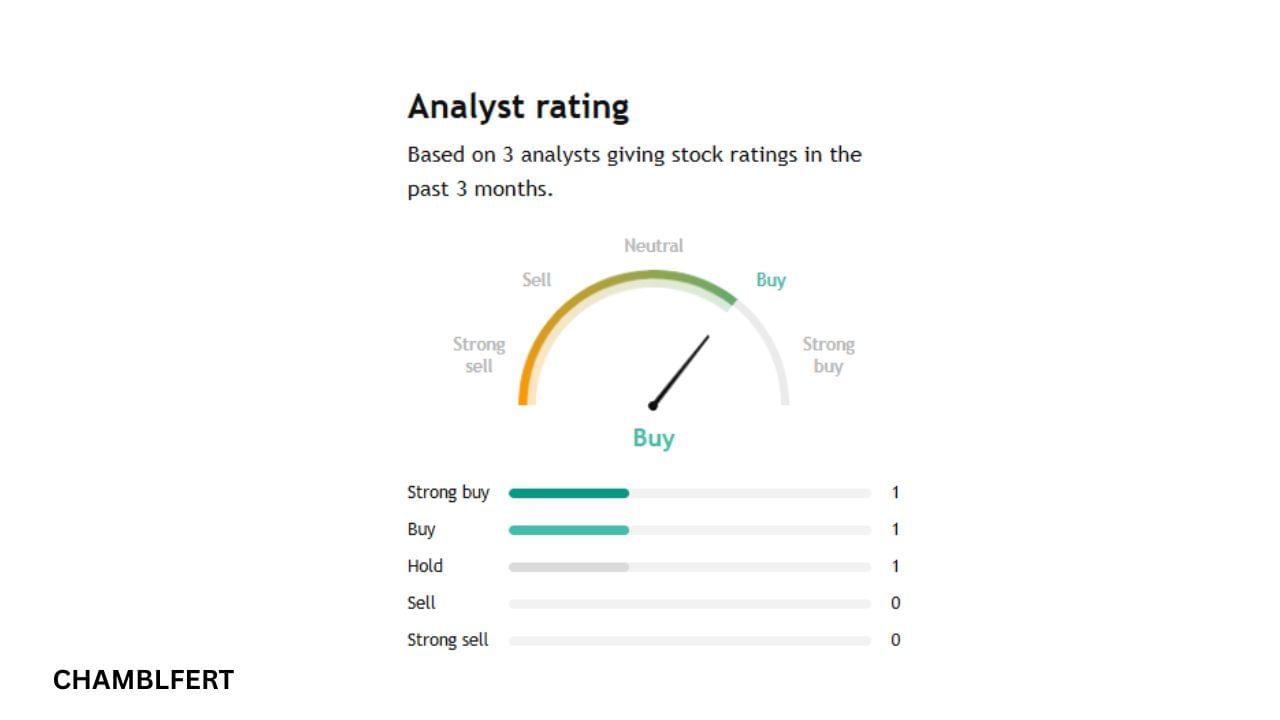The width and height of the screenshot is (1280, 720).
Task: Click the Analyst rating heading
Action: [518, 106]
